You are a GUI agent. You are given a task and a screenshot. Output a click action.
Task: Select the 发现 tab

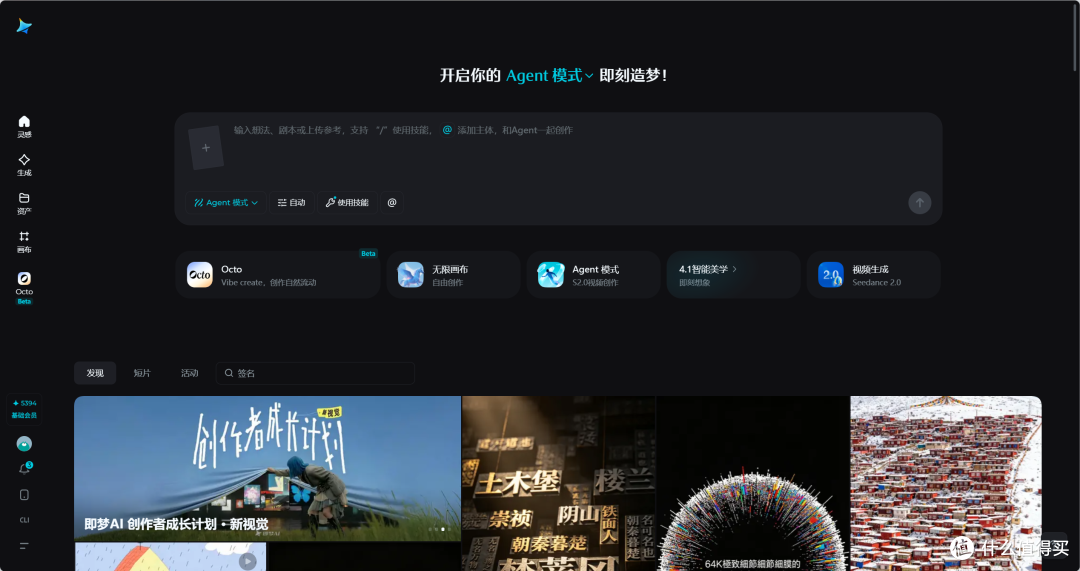(95, 373)
